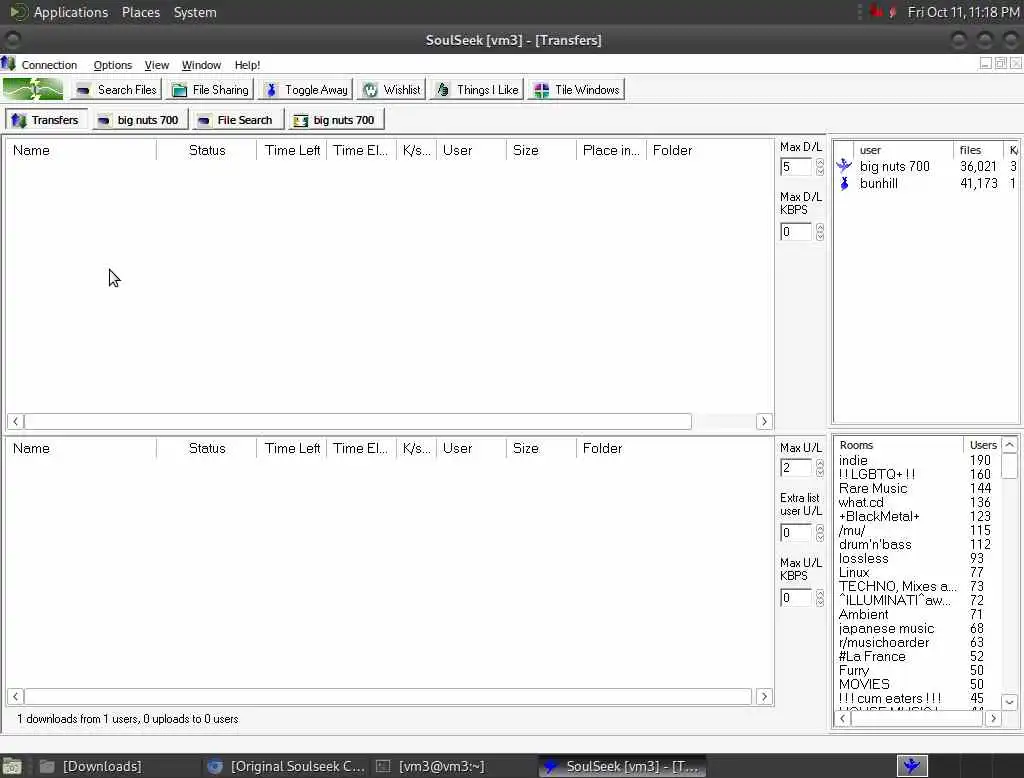Viewport: 1024px width, 778px height.
Task: Open Help! menu
Action: pos(247,65)
